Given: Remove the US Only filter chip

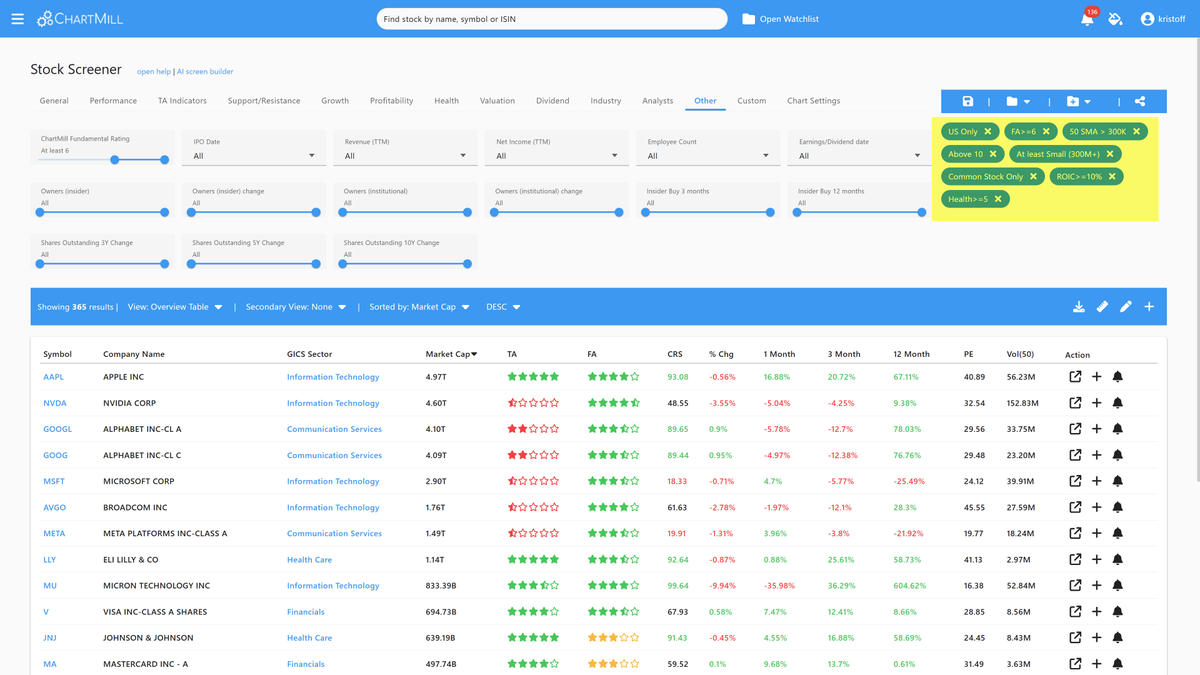Looking at the screenshot, I should tap(988, 131).
